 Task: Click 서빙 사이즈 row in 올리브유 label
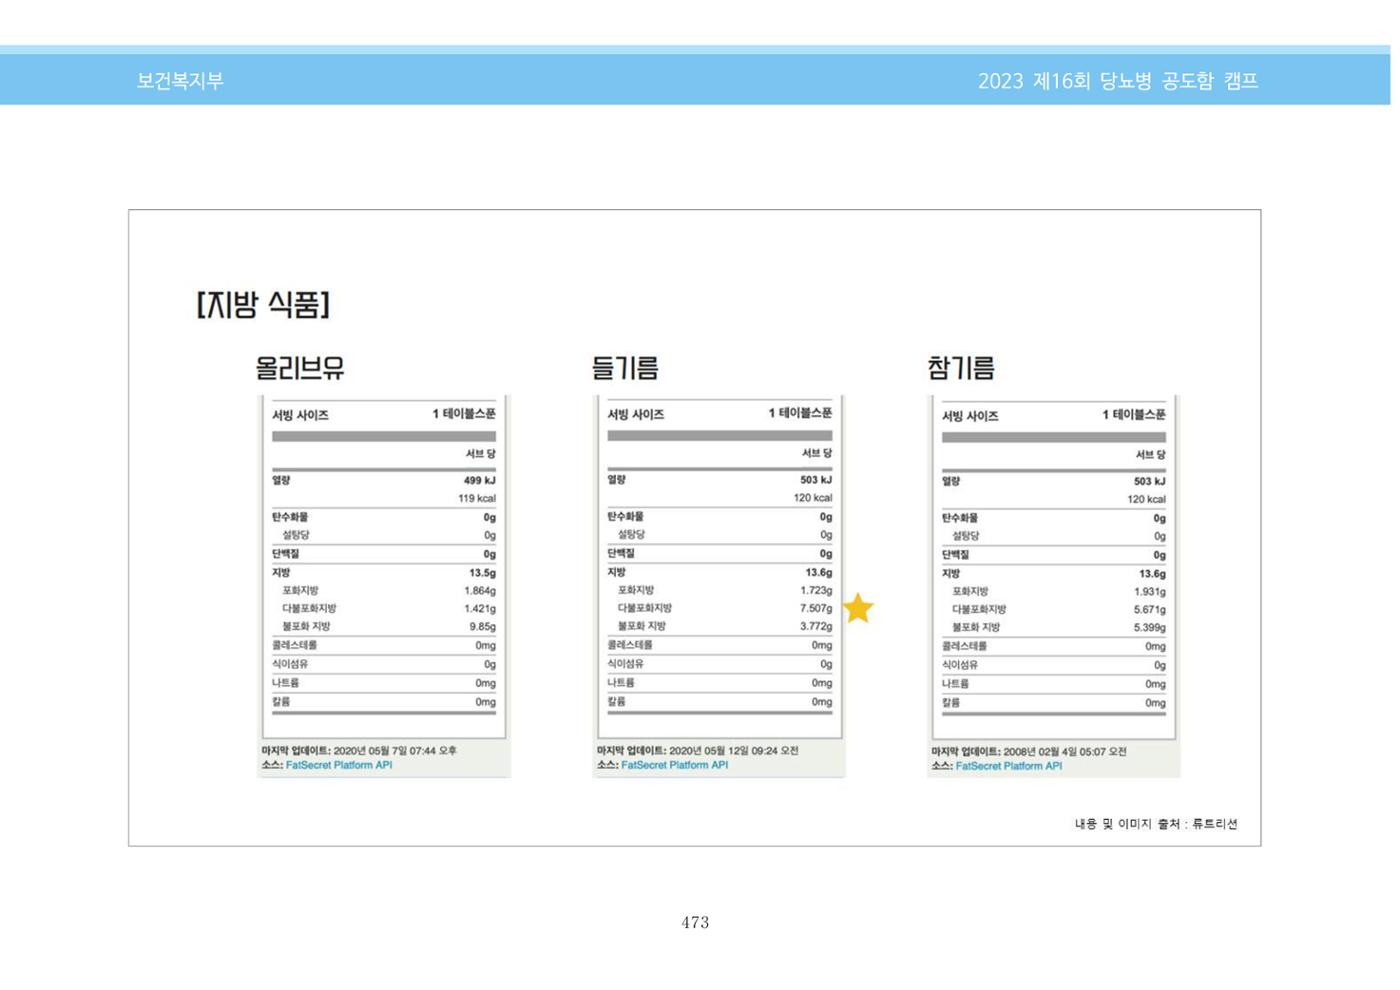(x=384, y=414)
